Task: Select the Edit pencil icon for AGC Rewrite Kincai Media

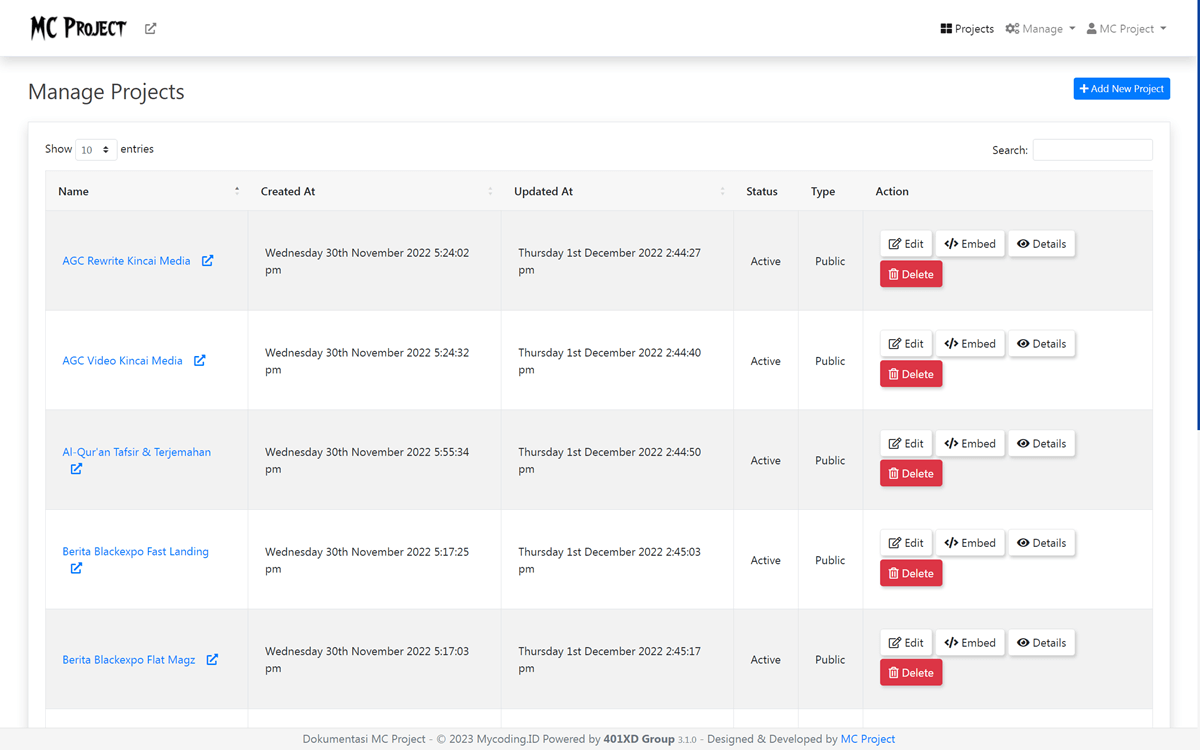Action: coord(892,243)
